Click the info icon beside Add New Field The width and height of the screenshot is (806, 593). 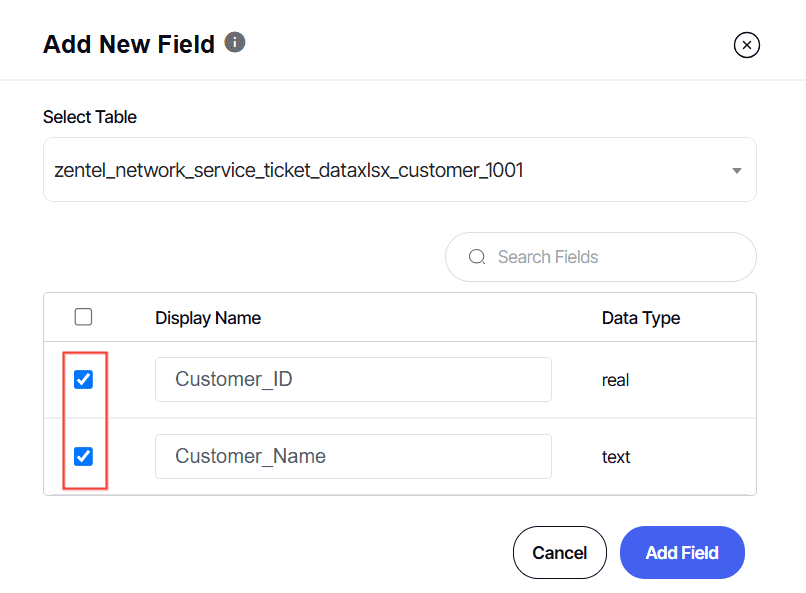[235, 43]
